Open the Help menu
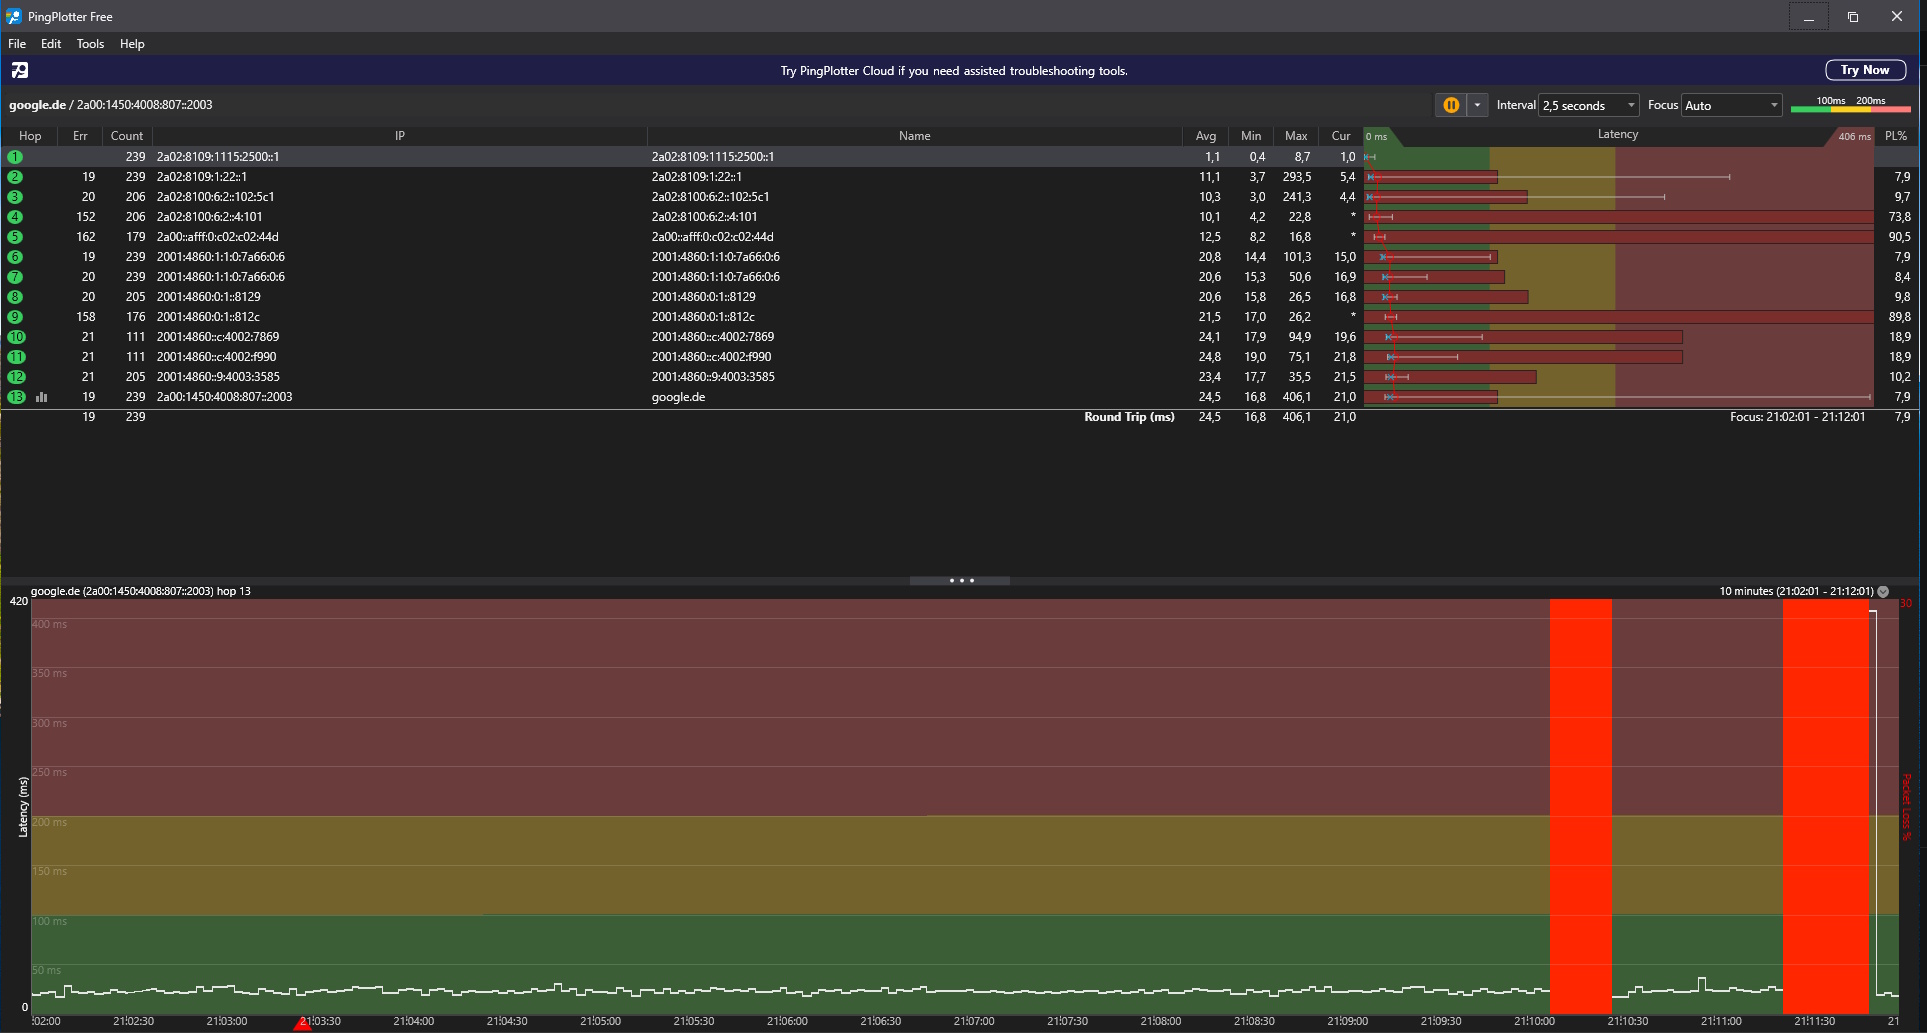The image size is (1927, 1033). (x=132, y=44)
